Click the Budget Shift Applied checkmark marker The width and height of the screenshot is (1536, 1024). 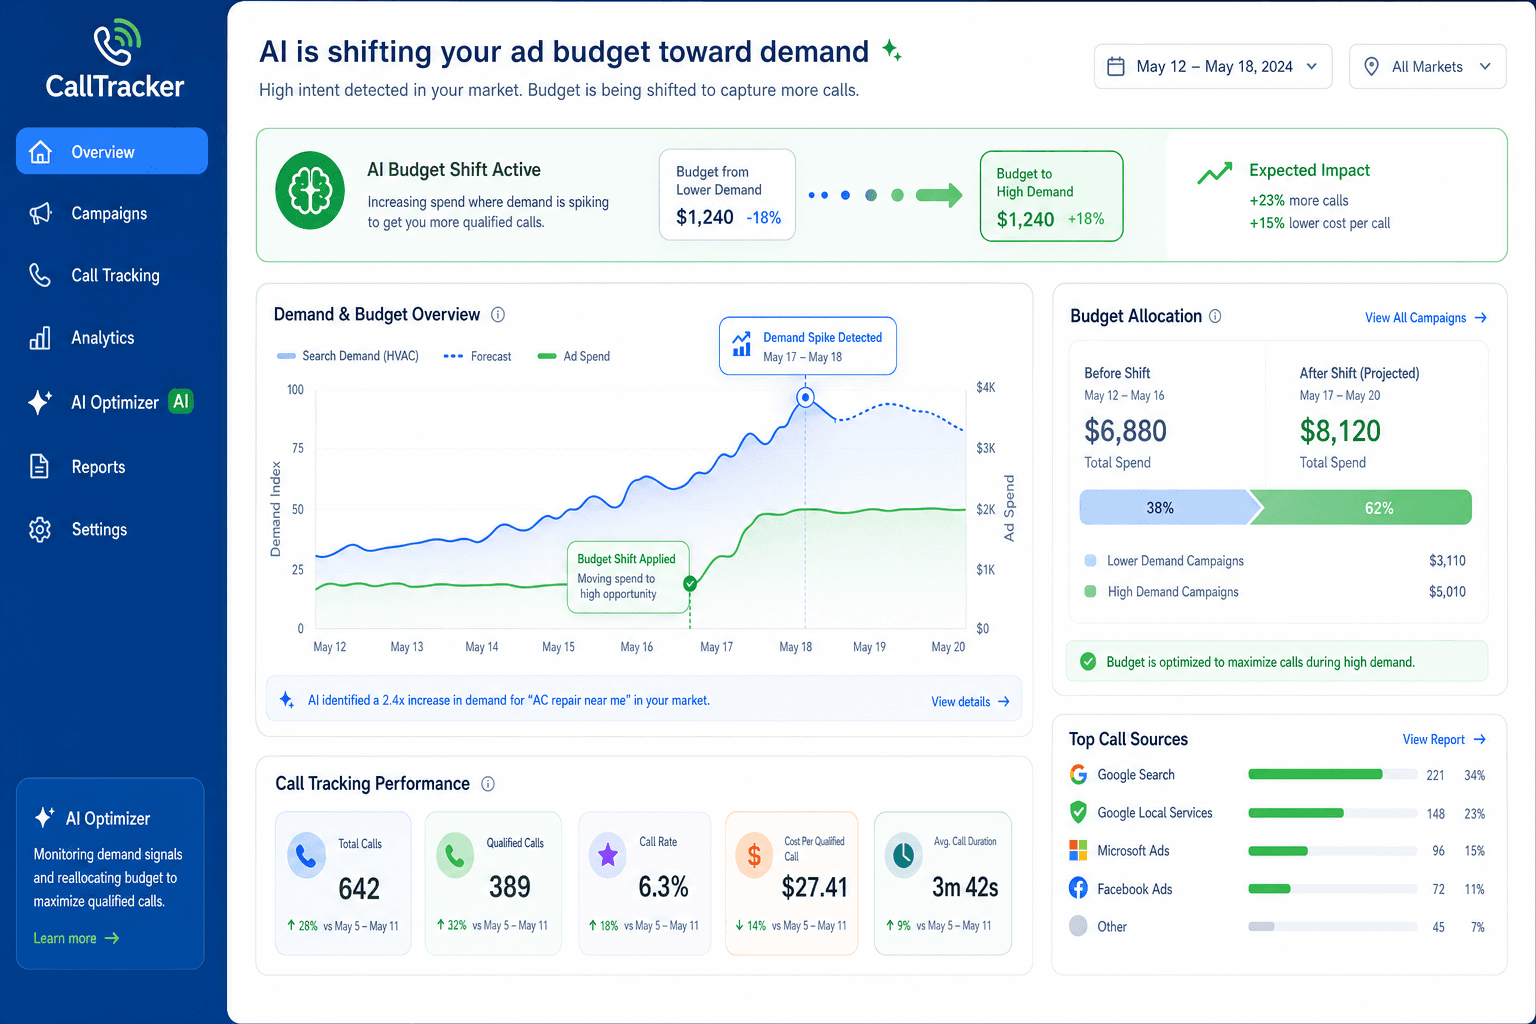(689, 583)
